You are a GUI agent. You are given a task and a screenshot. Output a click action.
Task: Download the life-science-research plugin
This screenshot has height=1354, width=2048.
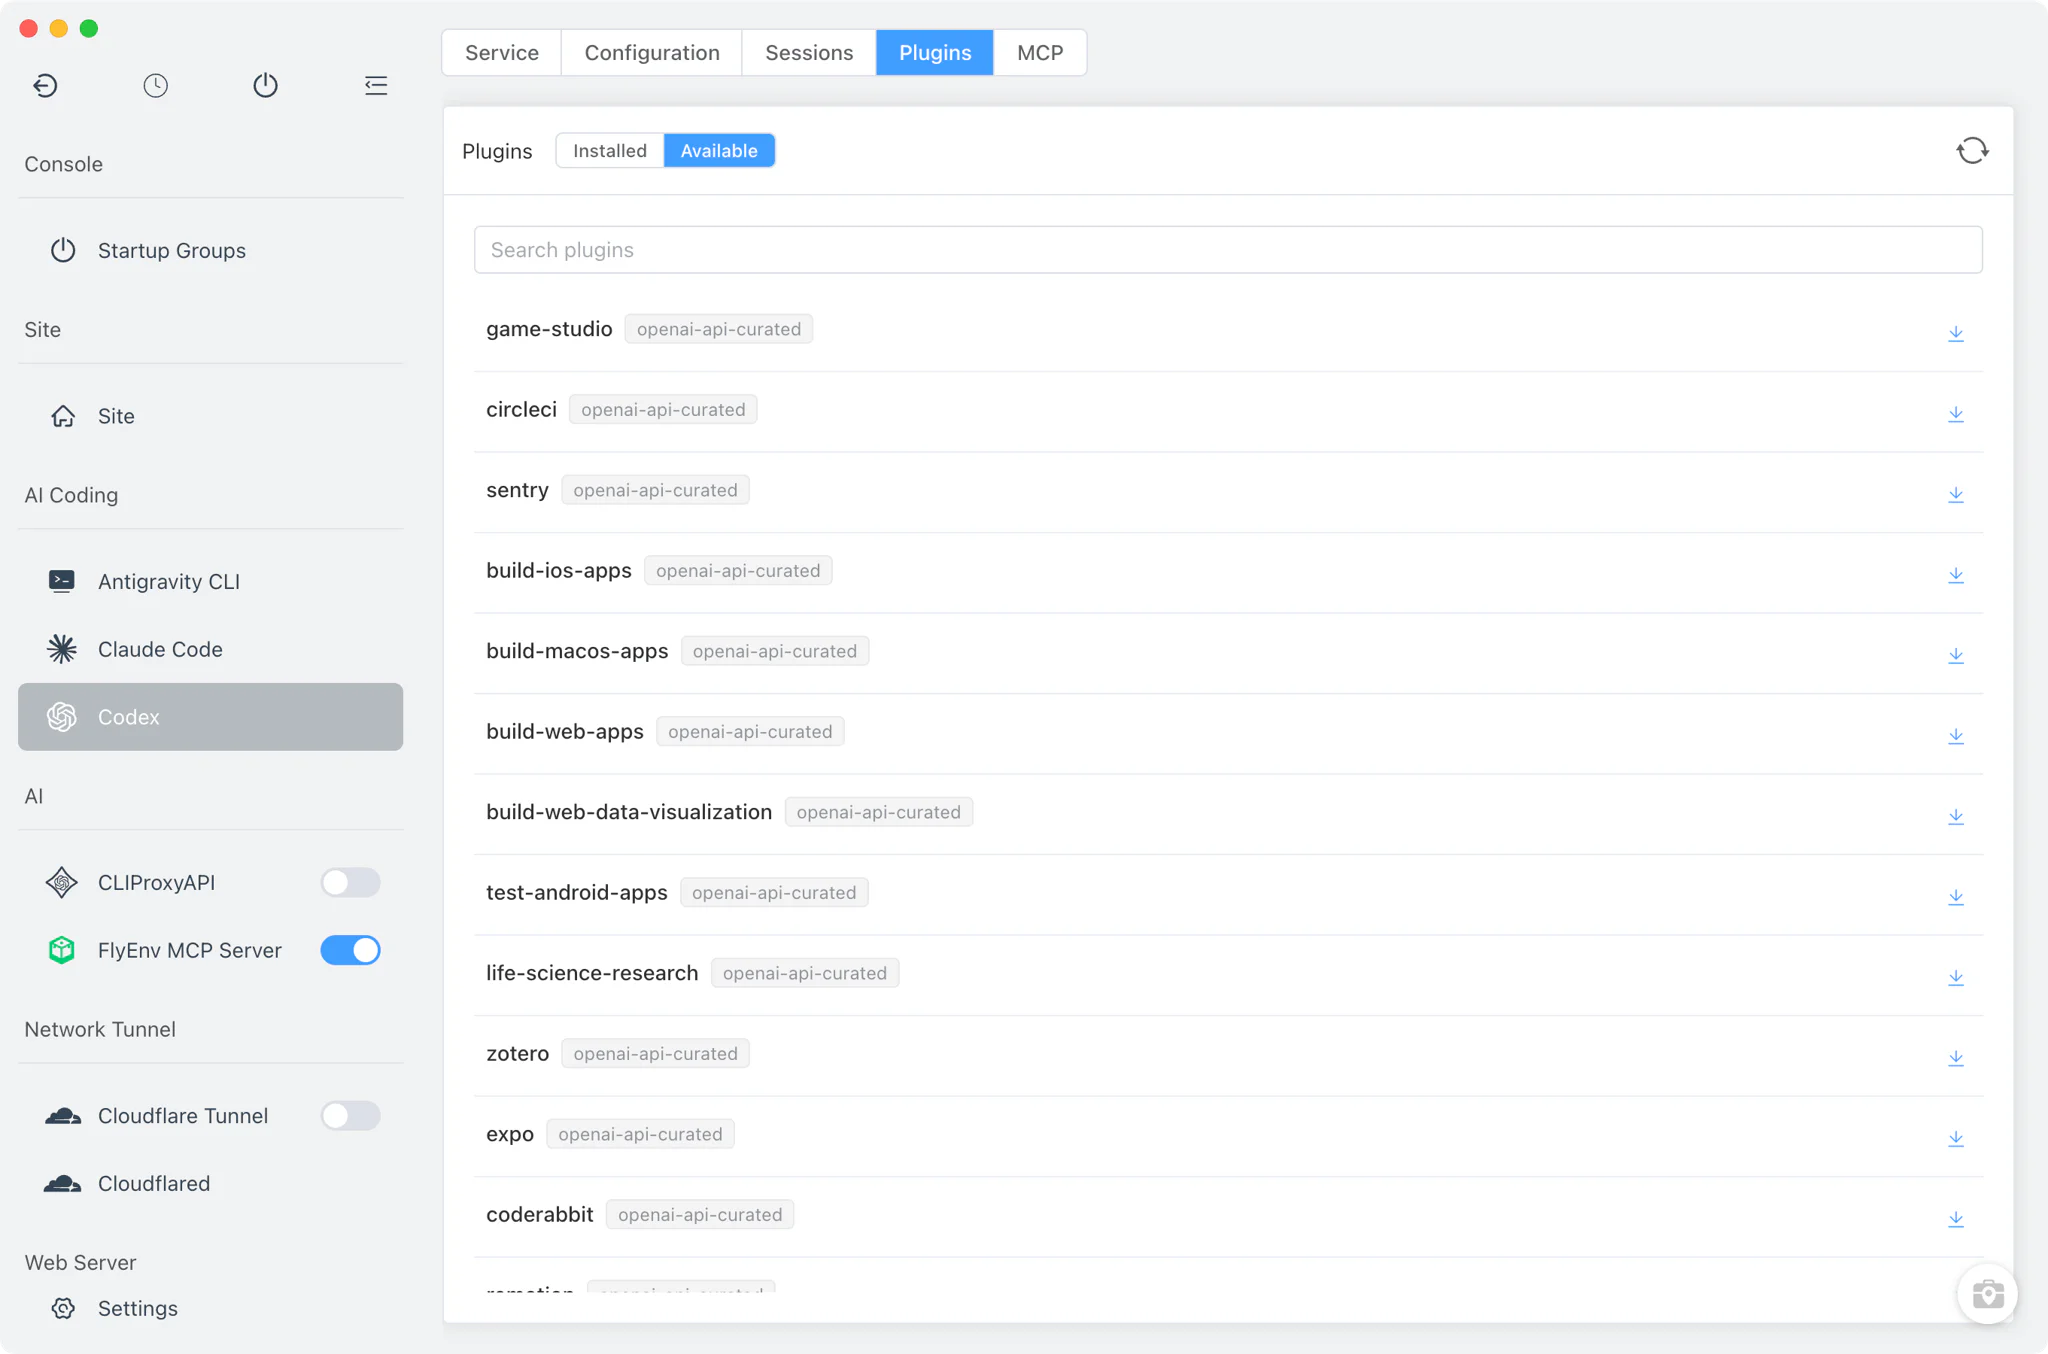pyautogui.click(x=1956, y=977)
